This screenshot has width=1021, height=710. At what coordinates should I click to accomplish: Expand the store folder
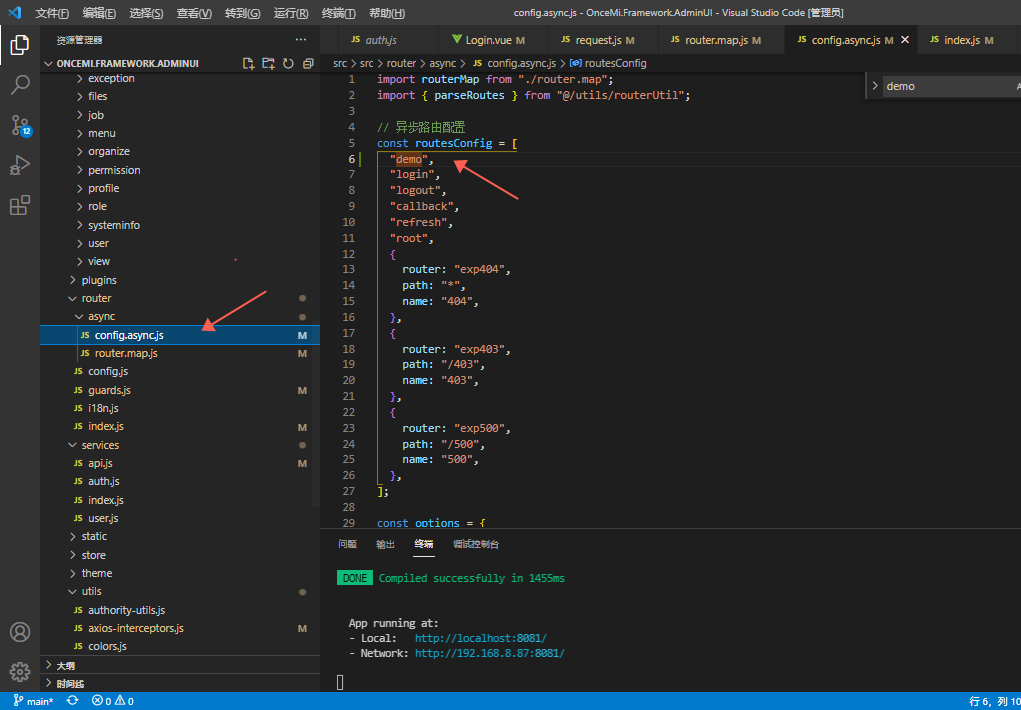[180, 555]
